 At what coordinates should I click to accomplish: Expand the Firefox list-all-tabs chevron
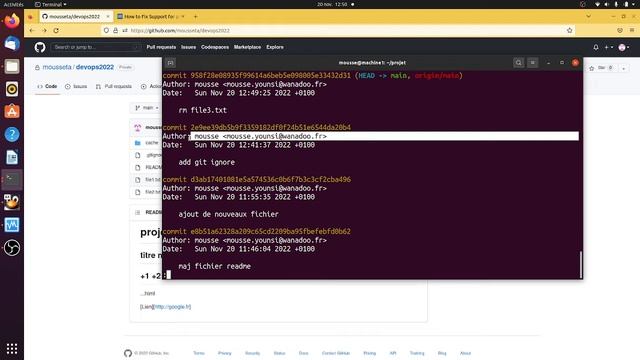[589, 16]
